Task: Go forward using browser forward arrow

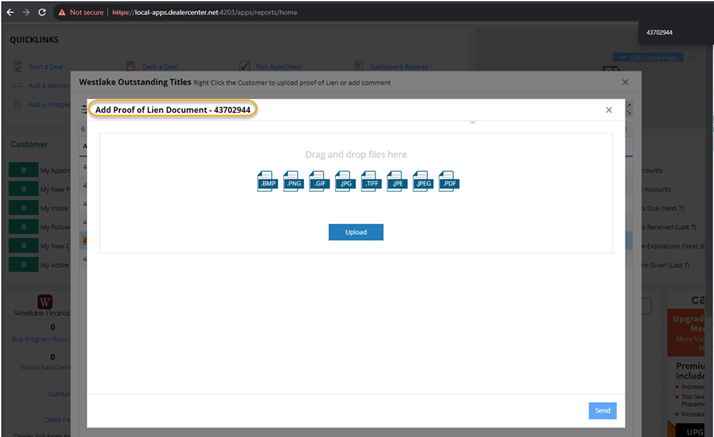Action: (26, 12)
